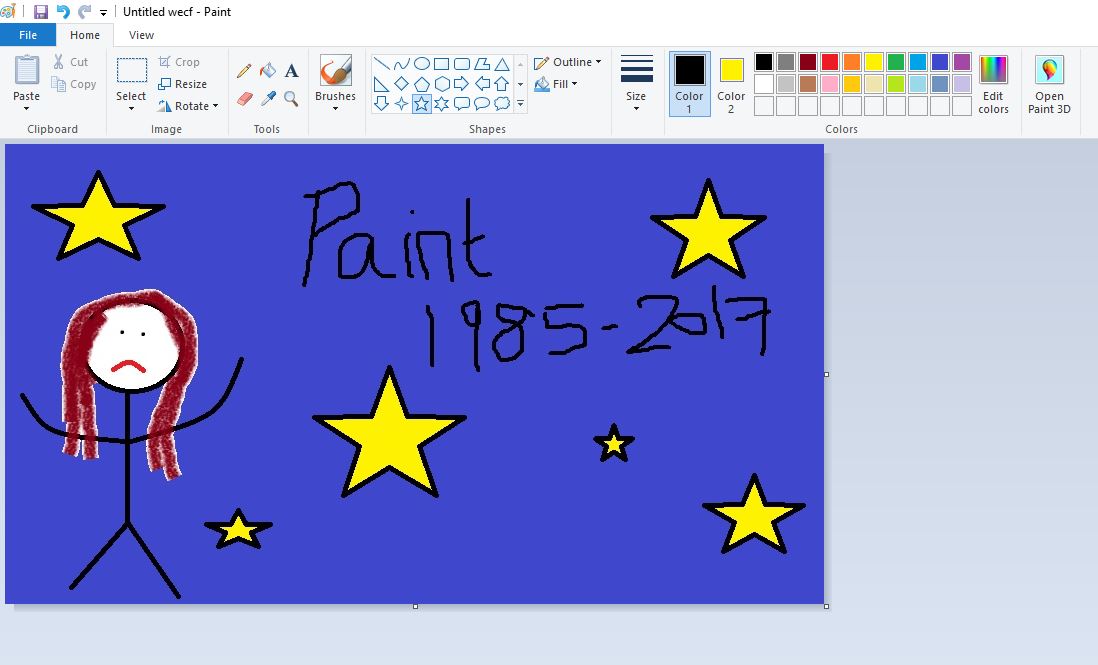The image size is (1098, 665).
Task: Click the Paste clipboard button
Action: coord(27,78)
